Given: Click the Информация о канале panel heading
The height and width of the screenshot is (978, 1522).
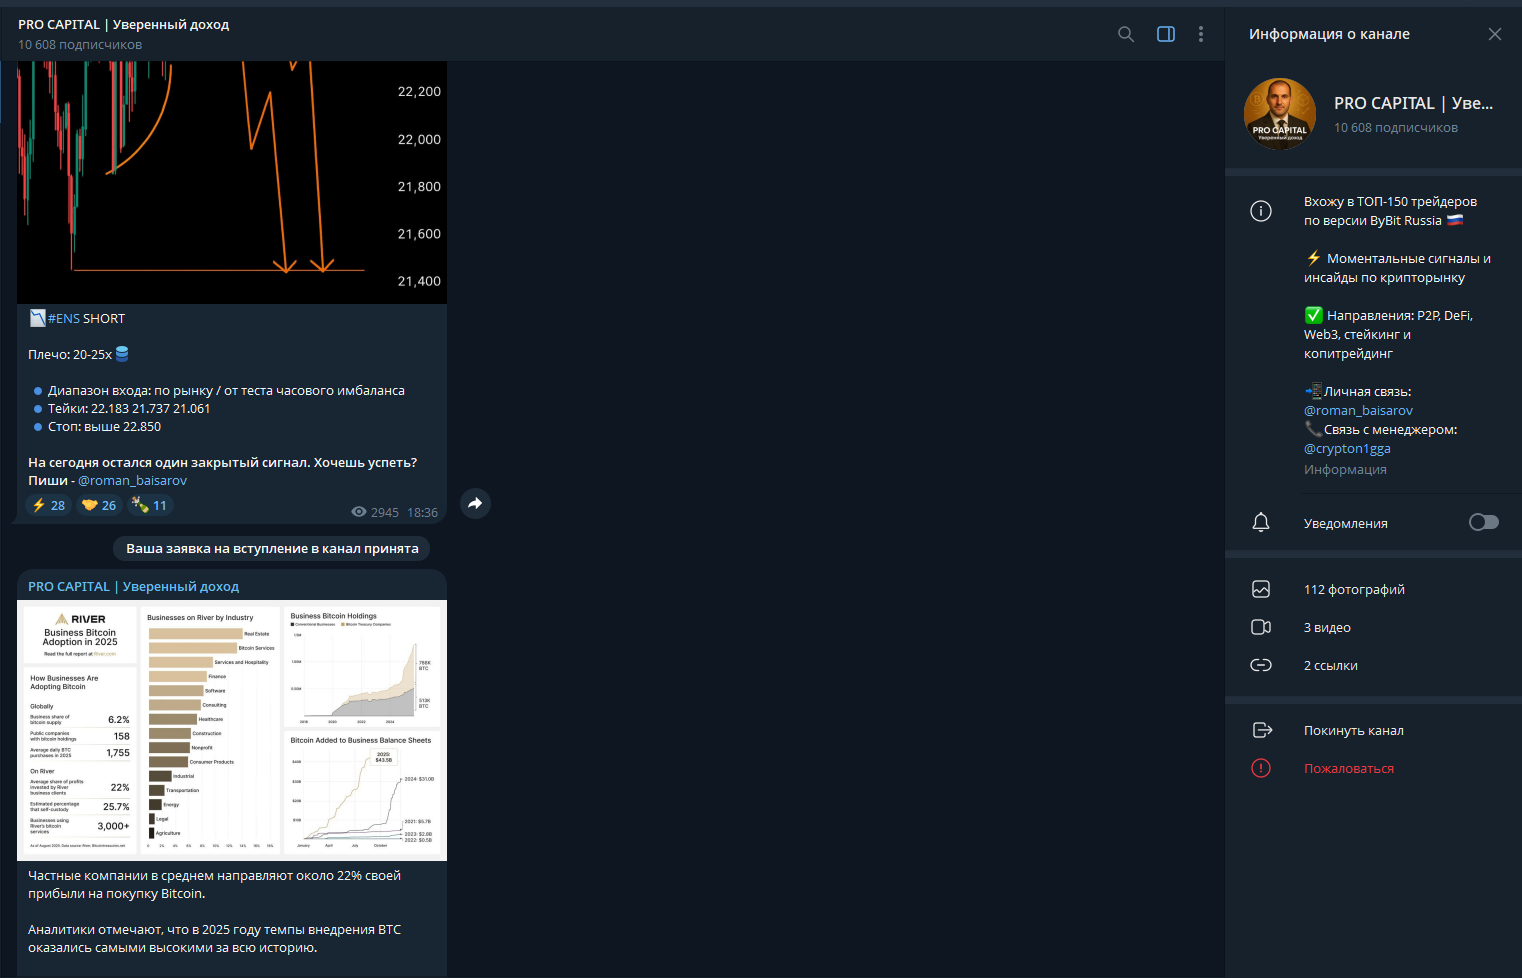Looking at the screenshot, I should point(1329,34).
